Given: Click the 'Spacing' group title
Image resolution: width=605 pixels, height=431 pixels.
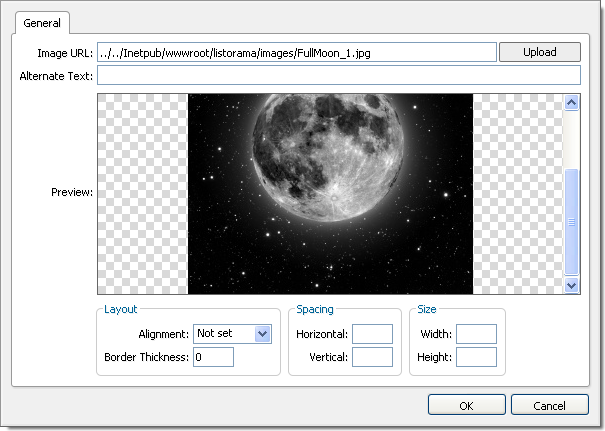Looking at the screenshot, I should click(315, 309).
